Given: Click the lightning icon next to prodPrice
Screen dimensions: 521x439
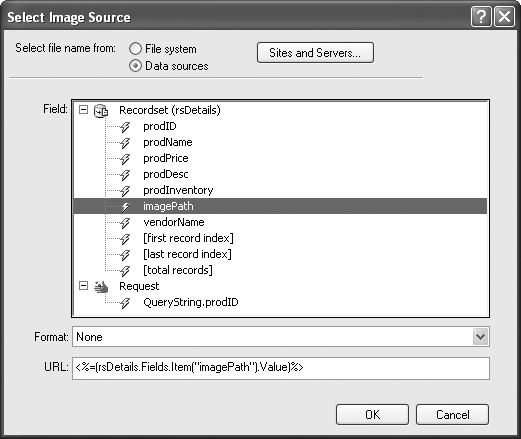Looking at the screenshot, I should [125, 159].
